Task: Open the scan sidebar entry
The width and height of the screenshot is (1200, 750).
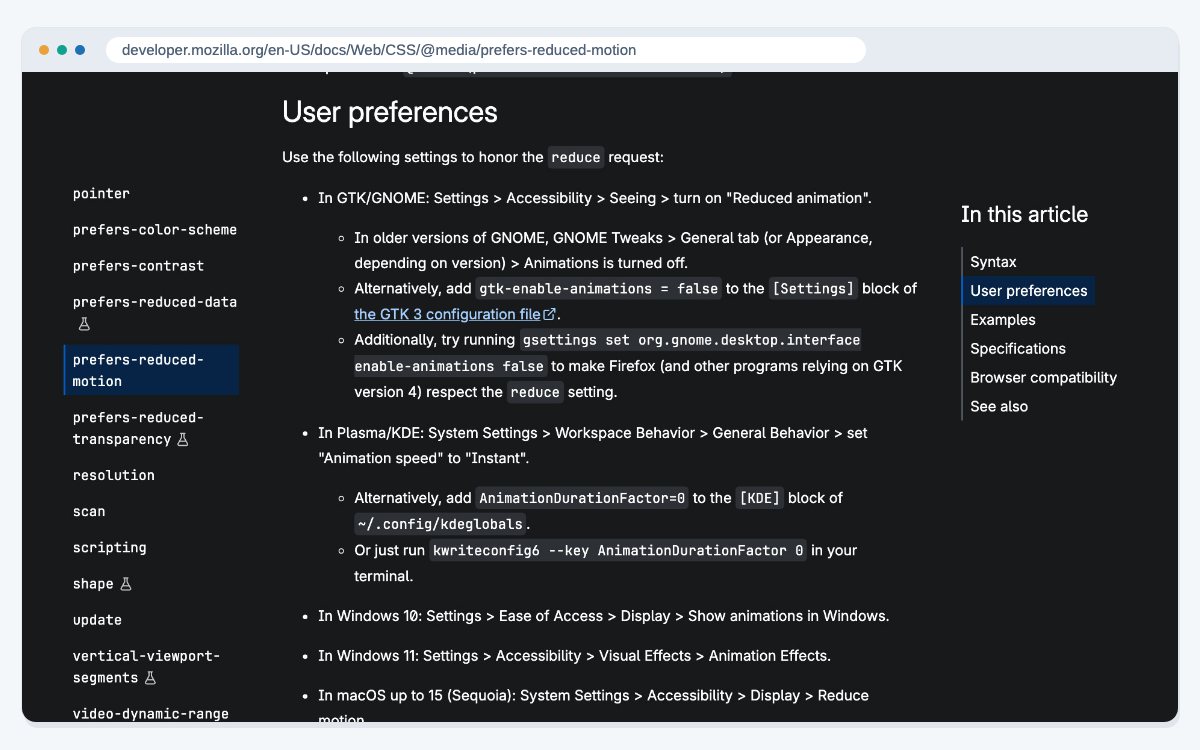Action: click(x=89, y=511)
